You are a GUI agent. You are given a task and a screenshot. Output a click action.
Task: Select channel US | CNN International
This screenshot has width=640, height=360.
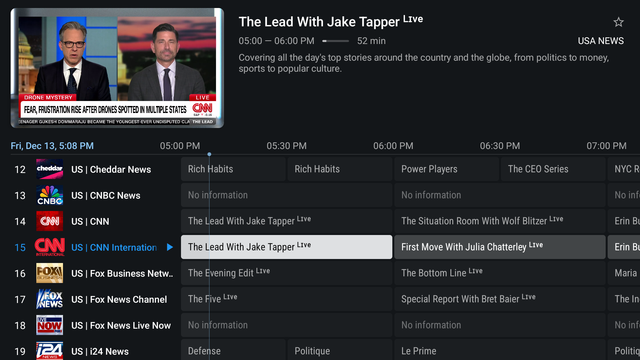(x=114, y=247)
